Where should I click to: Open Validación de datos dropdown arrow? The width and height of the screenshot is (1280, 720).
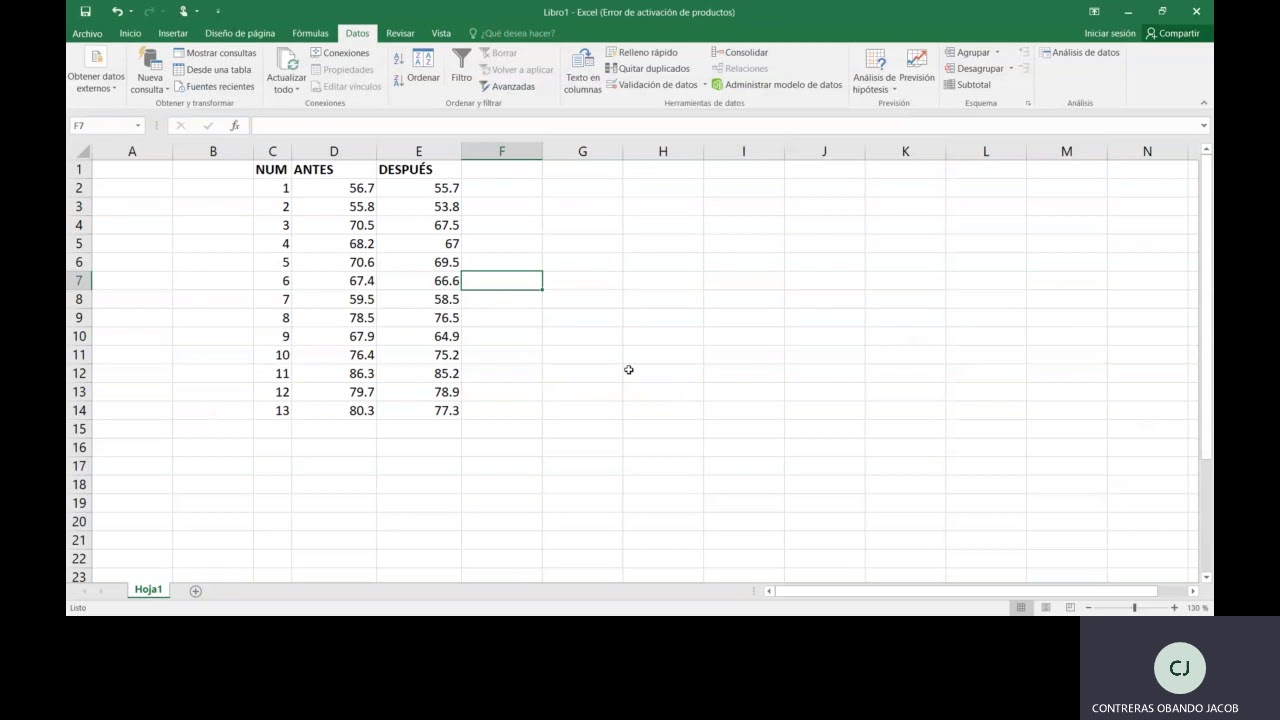705,85
